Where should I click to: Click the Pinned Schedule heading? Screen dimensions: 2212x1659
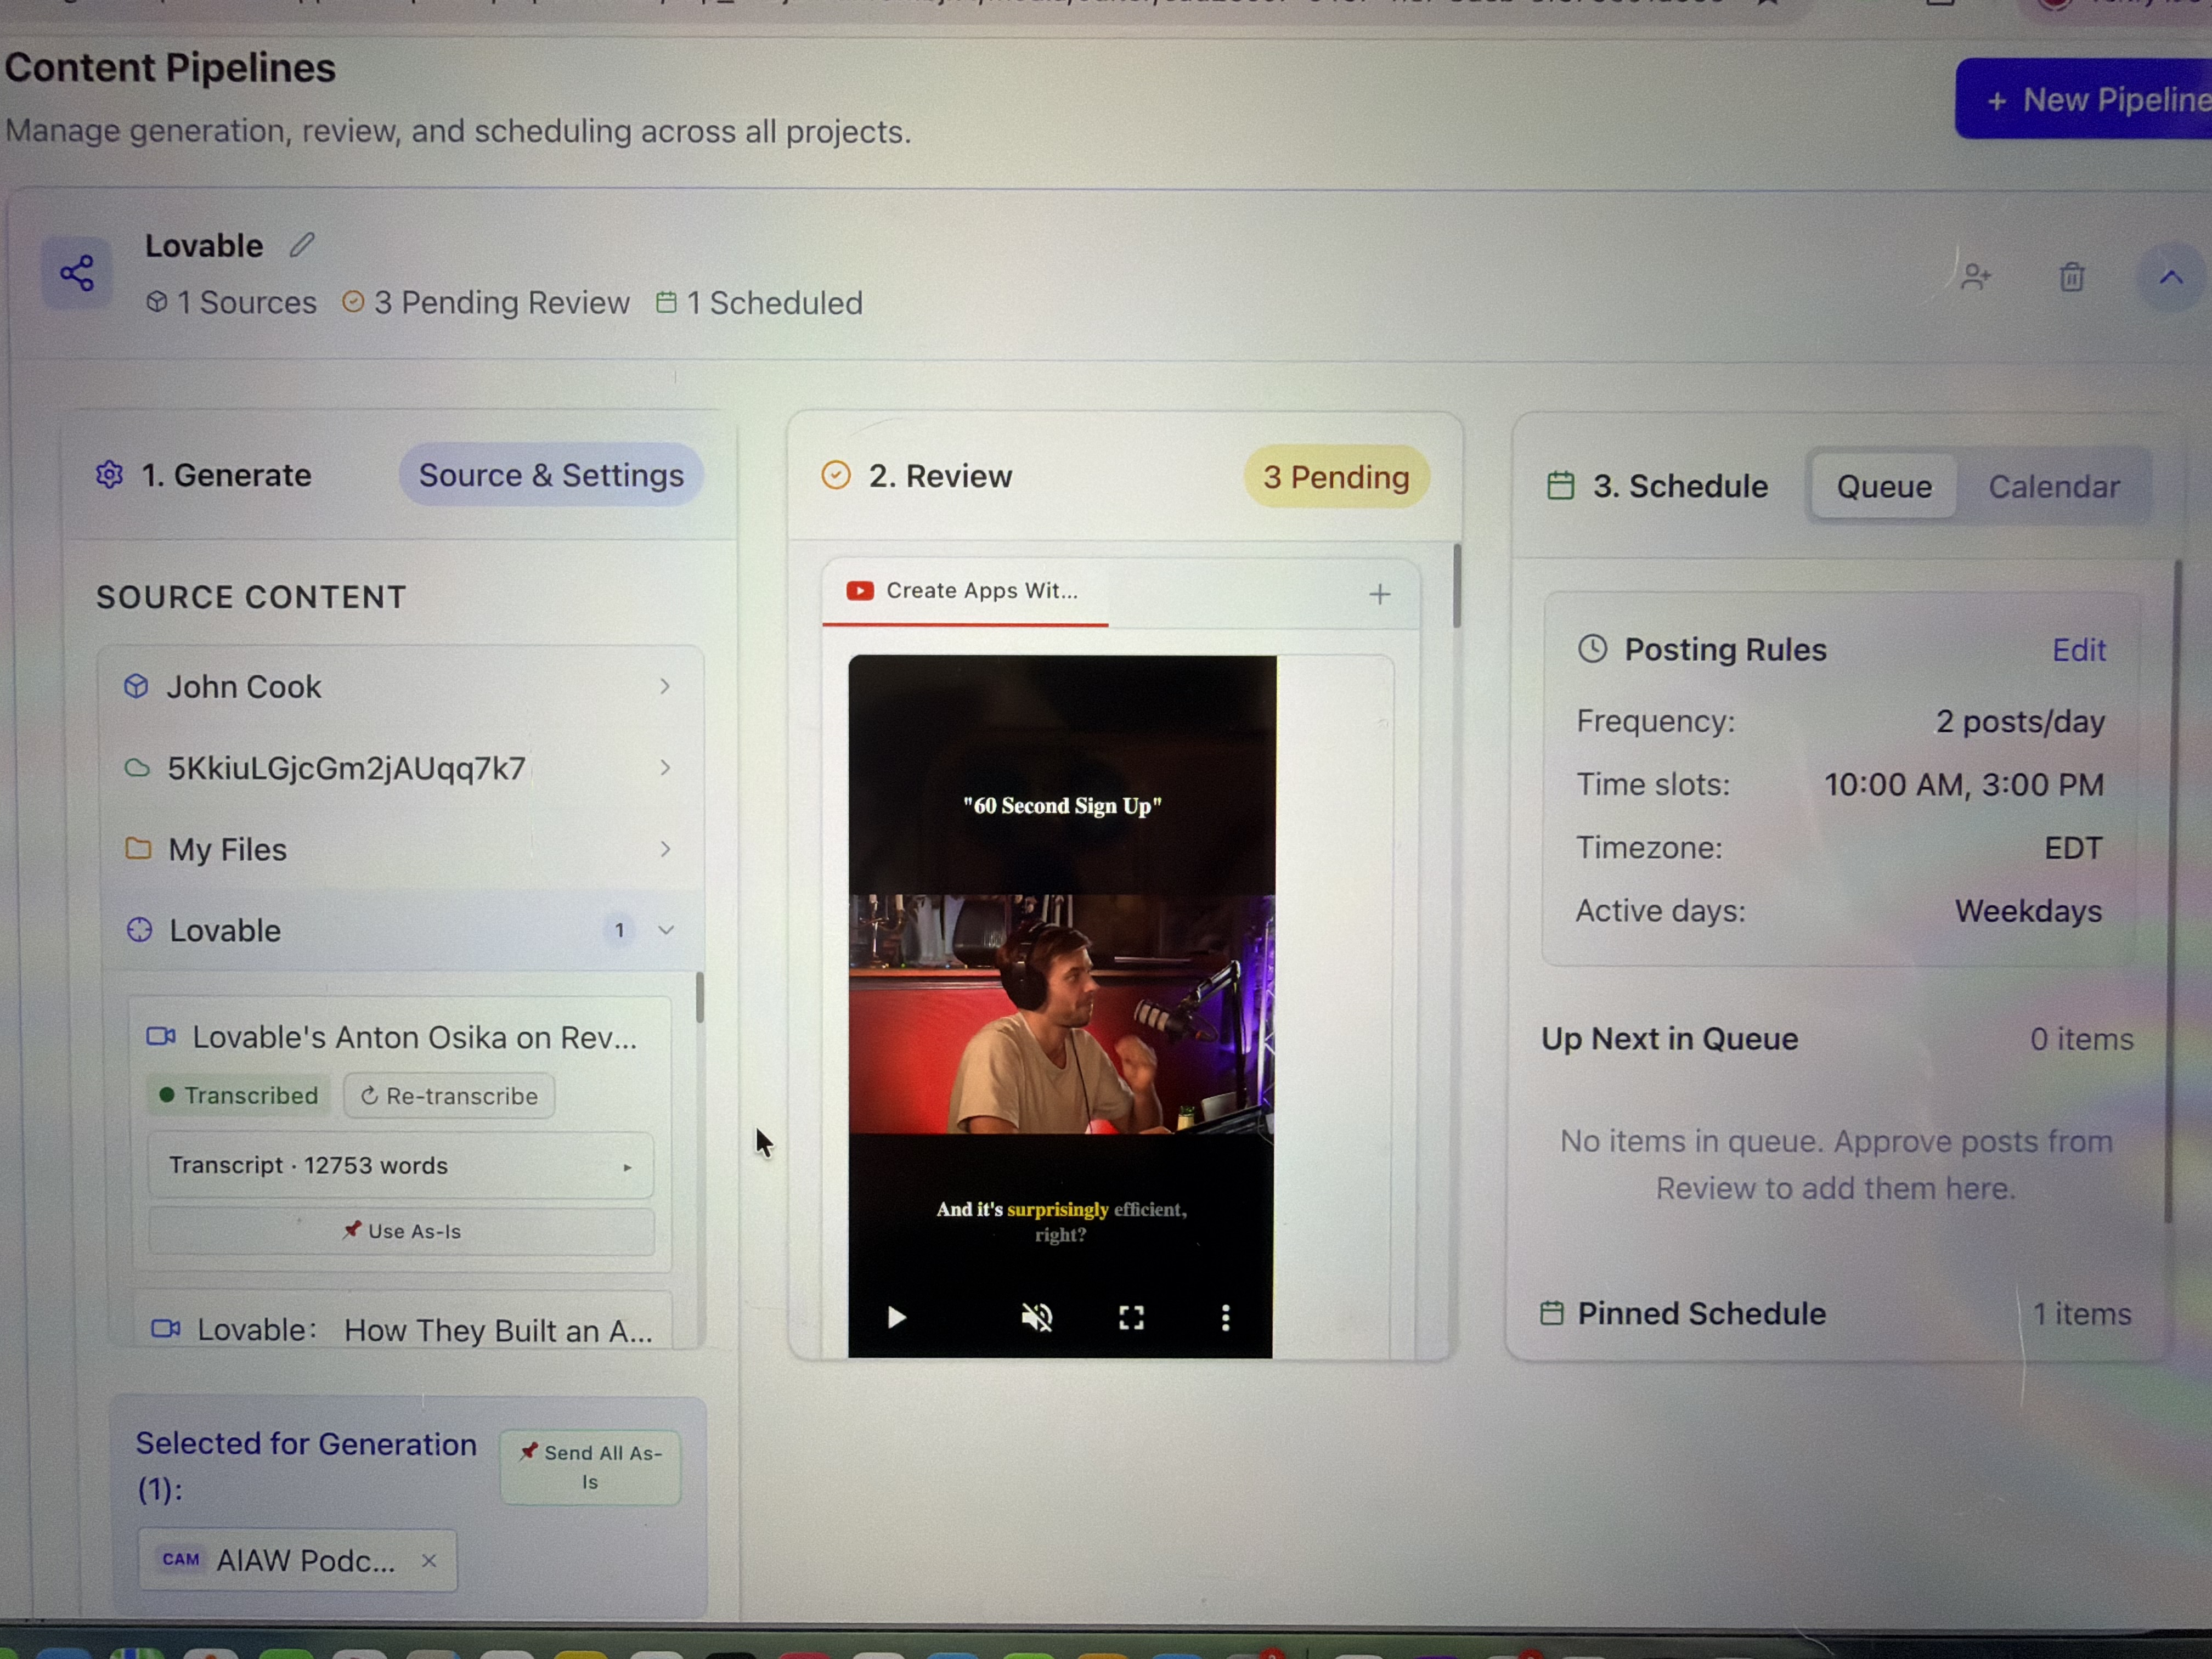click(x=1701, y=1313)
